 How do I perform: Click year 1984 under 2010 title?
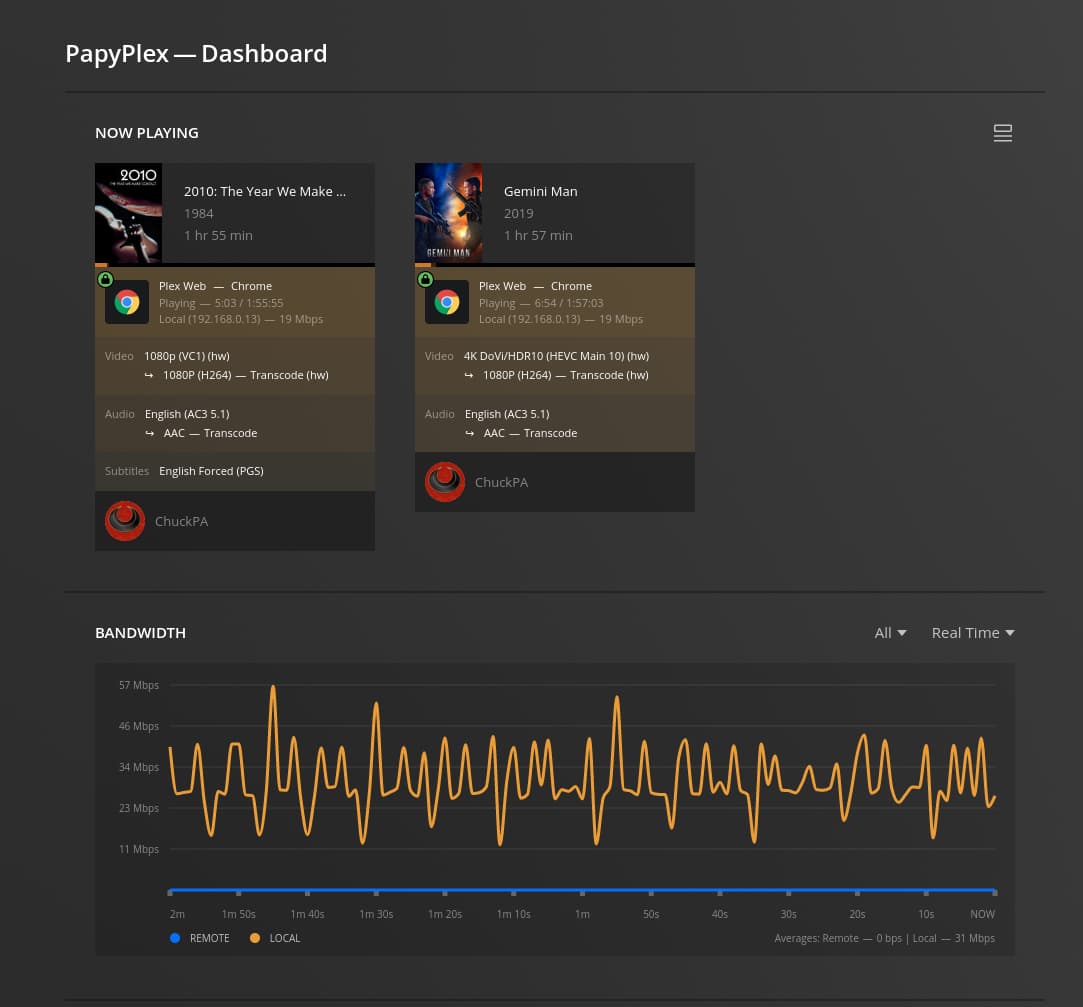coord(199,213)
